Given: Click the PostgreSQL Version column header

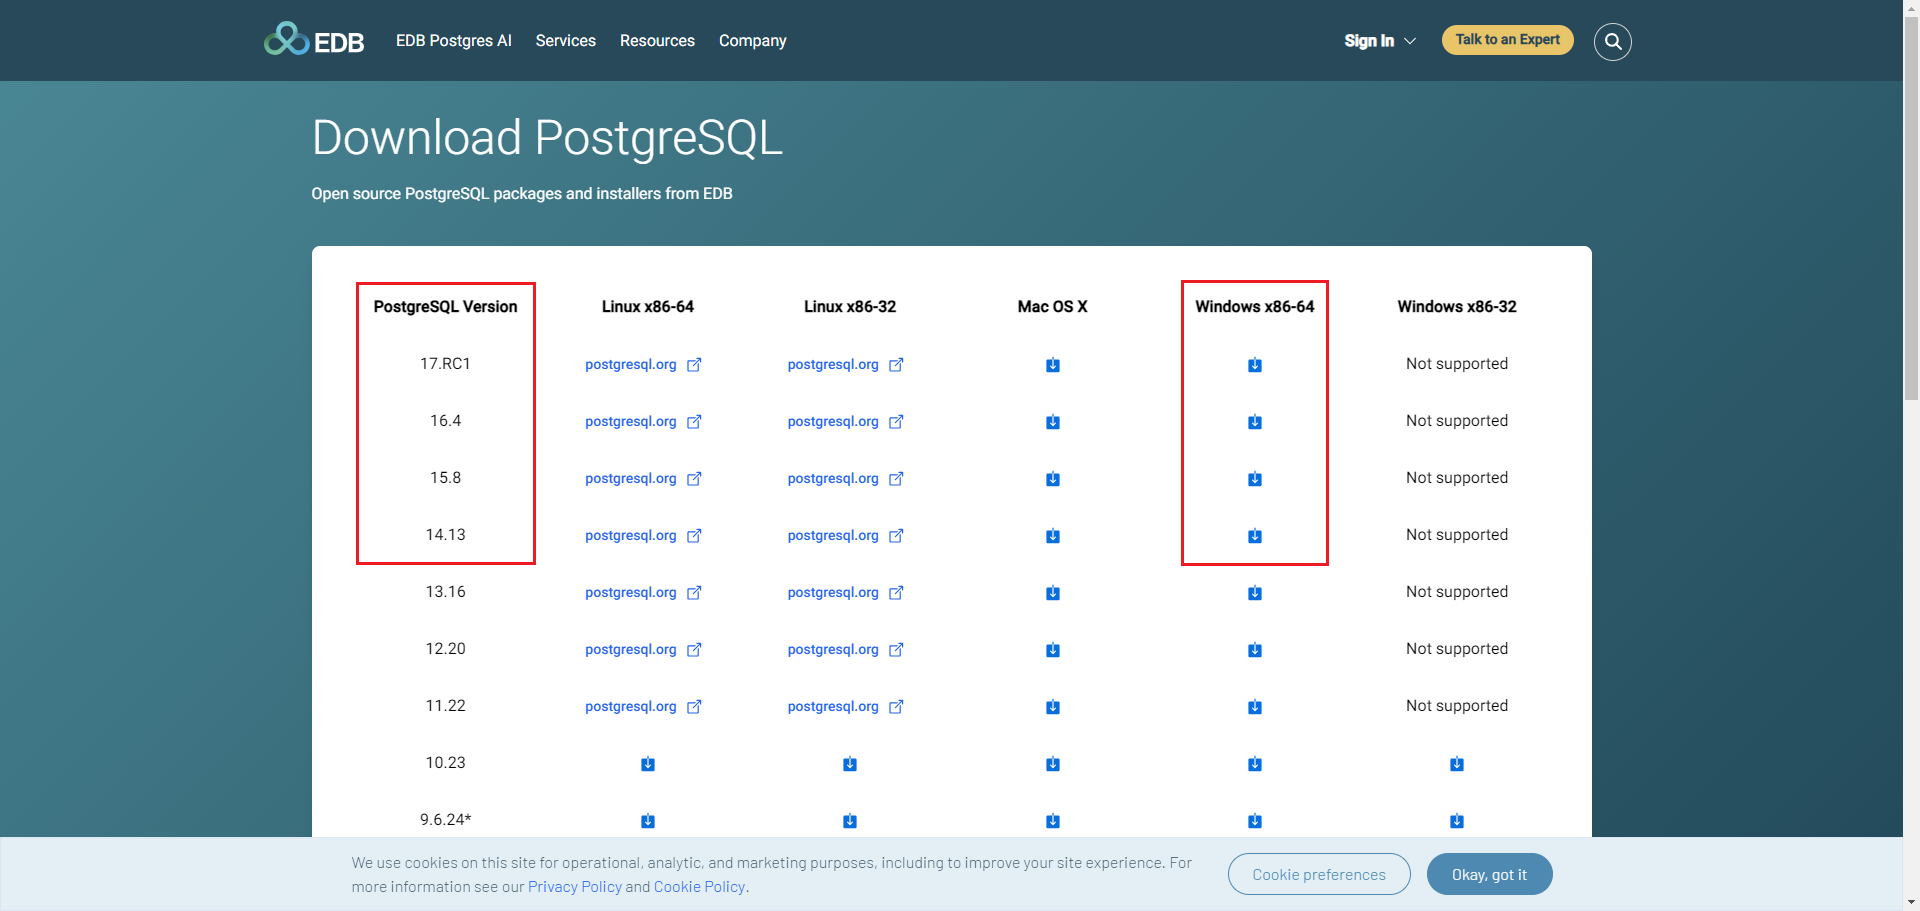Looking at the screenshot, I should 445,307.
